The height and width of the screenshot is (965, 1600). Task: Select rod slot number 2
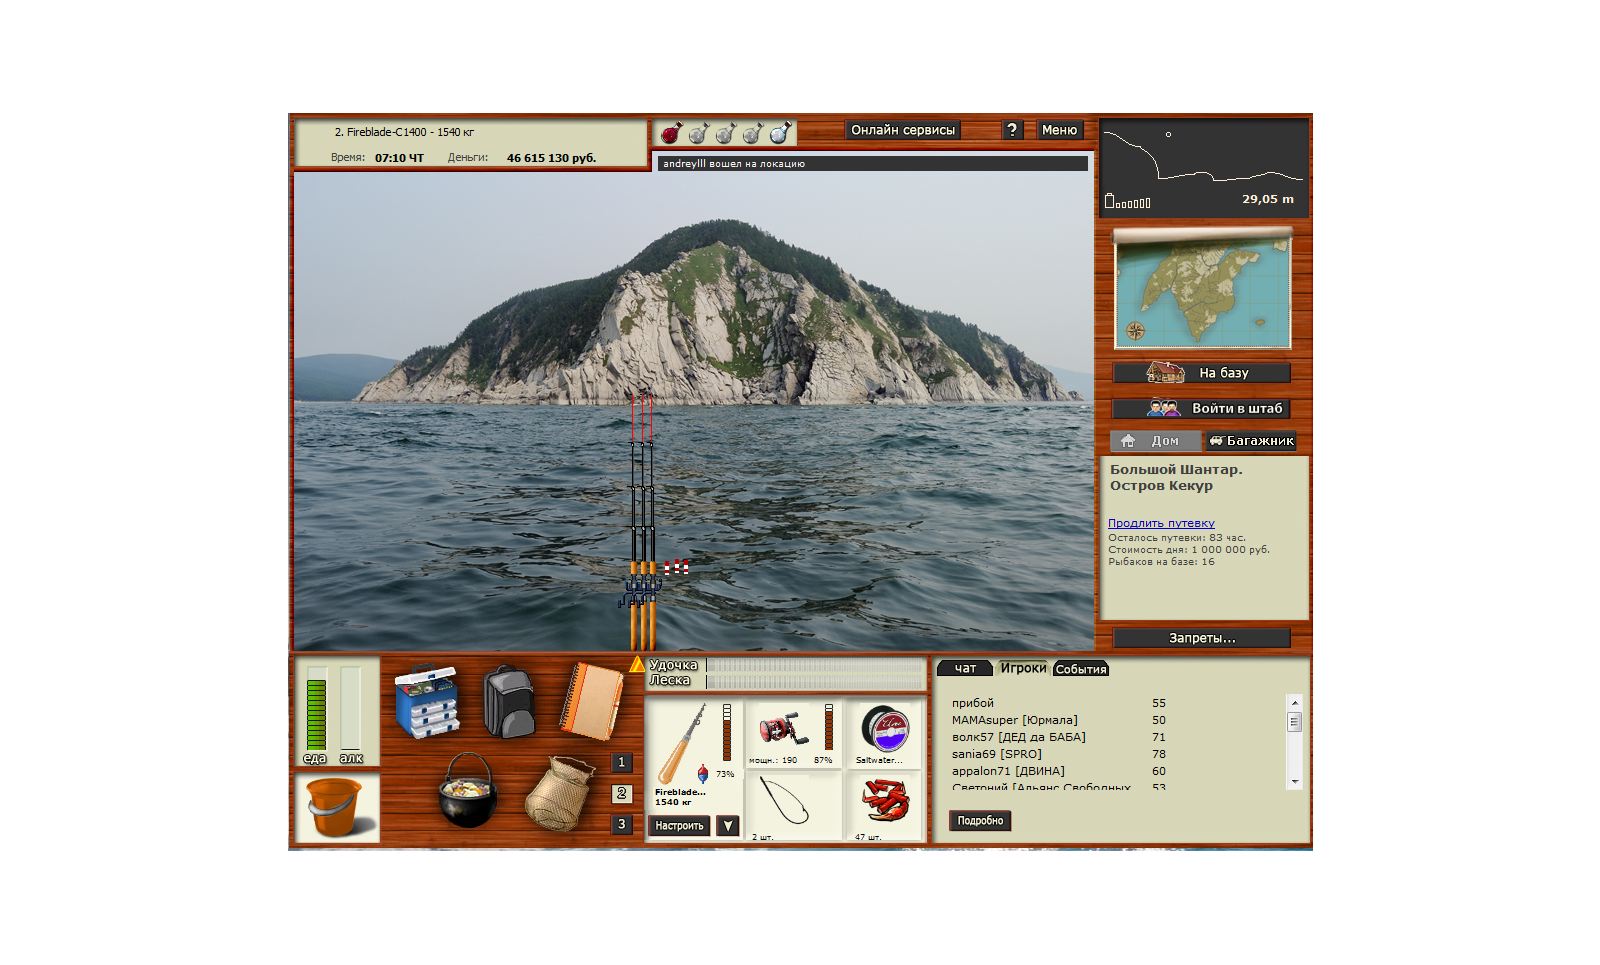tap(621, 794)
